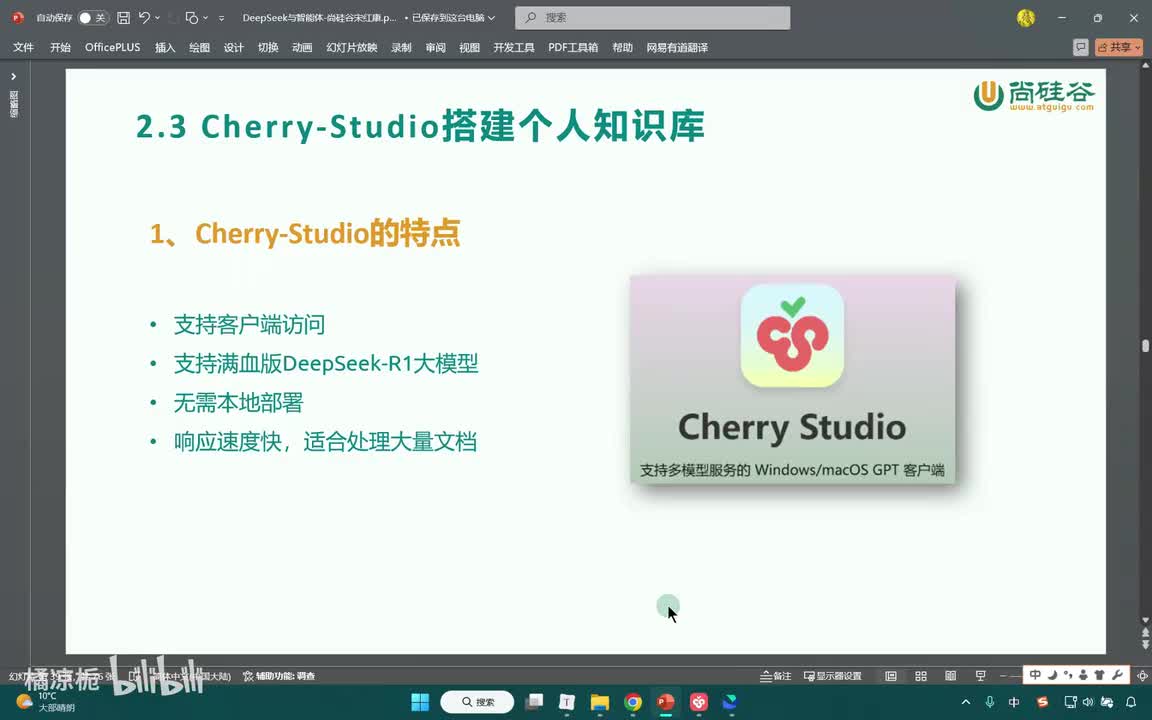This screenshot has width=1152, height=720.
Task: Click the Undo arrow icon
Action: point(144,18)
